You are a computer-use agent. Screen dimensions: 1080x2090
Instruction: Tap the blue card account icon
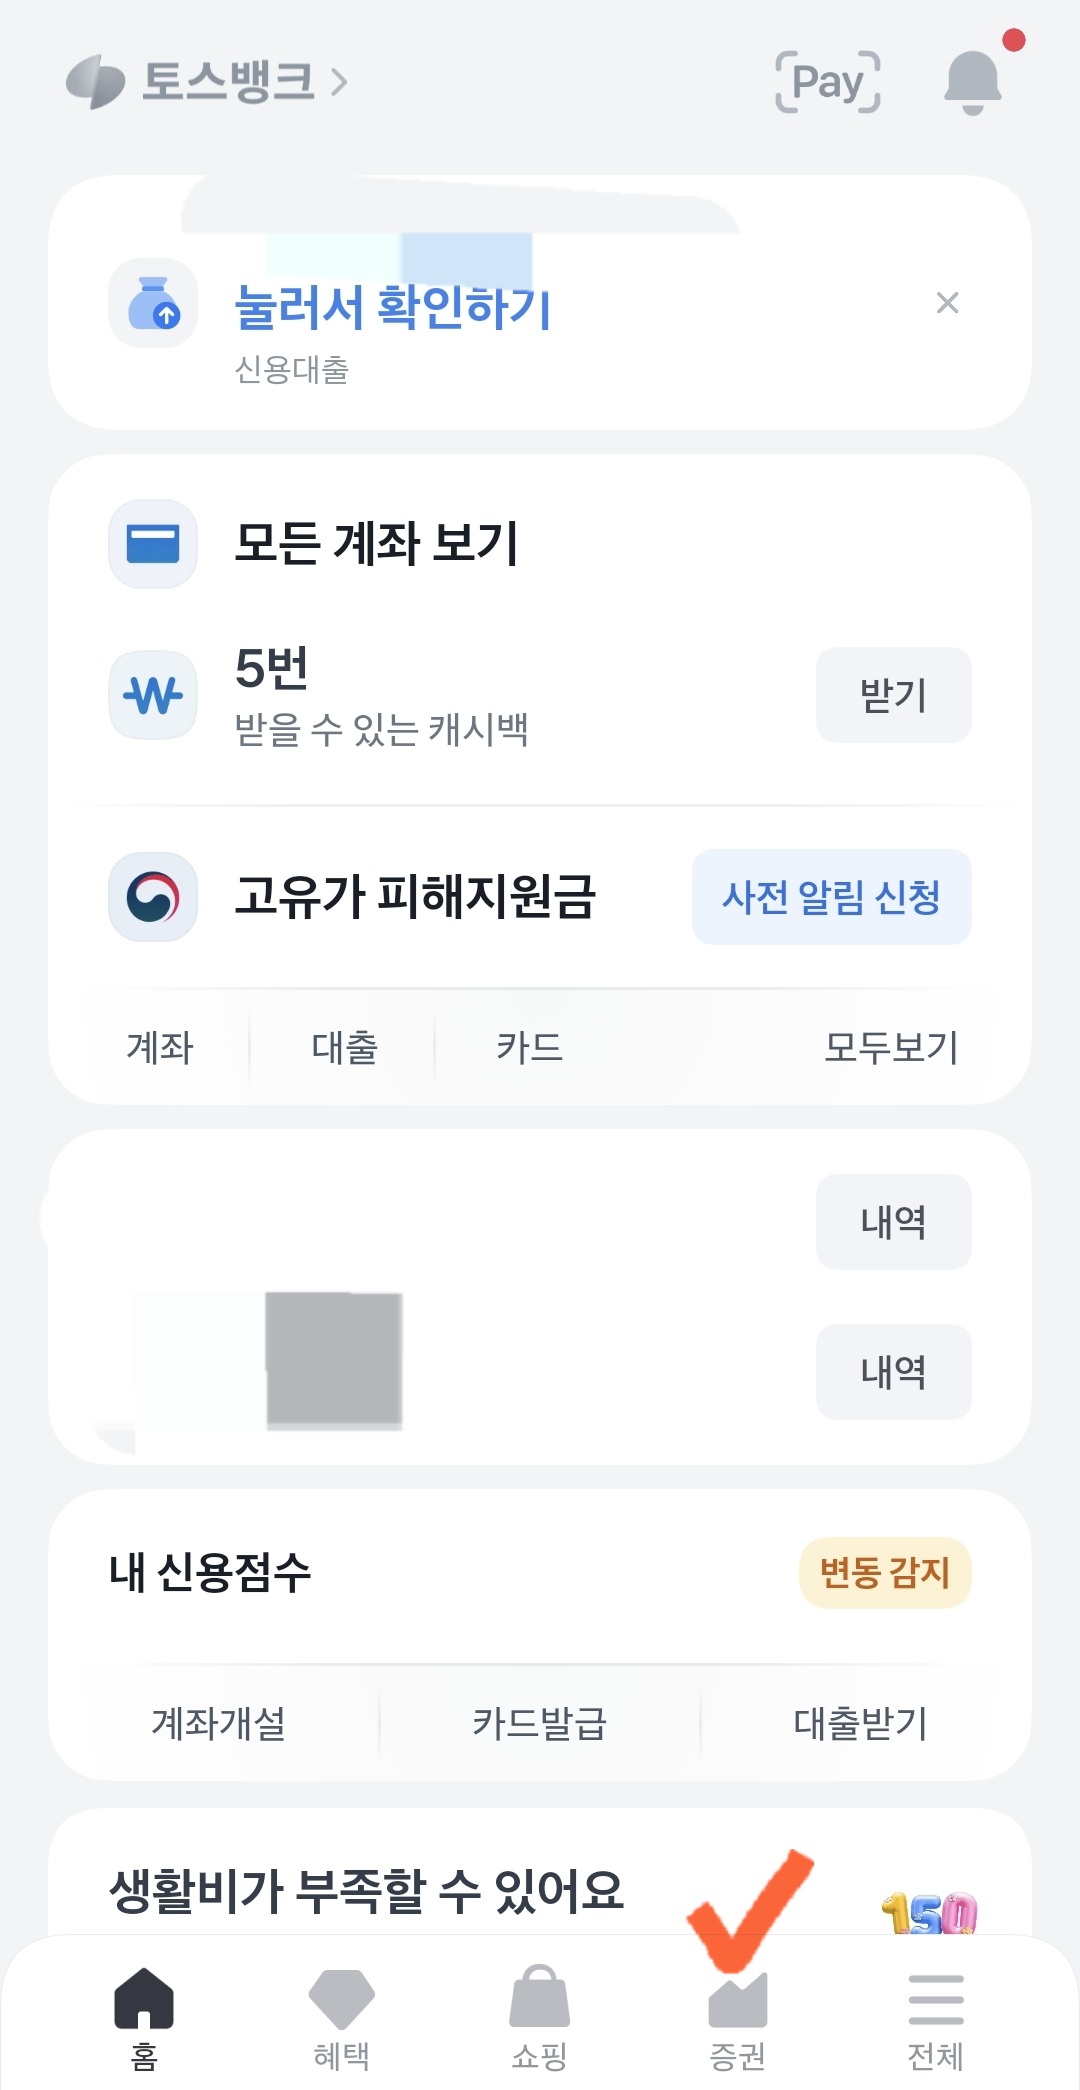click(x=153, y=544)
